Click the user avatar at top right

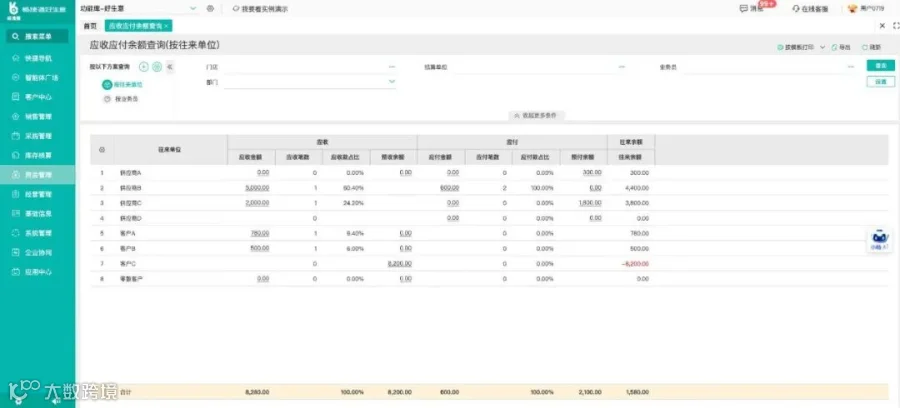852,9
